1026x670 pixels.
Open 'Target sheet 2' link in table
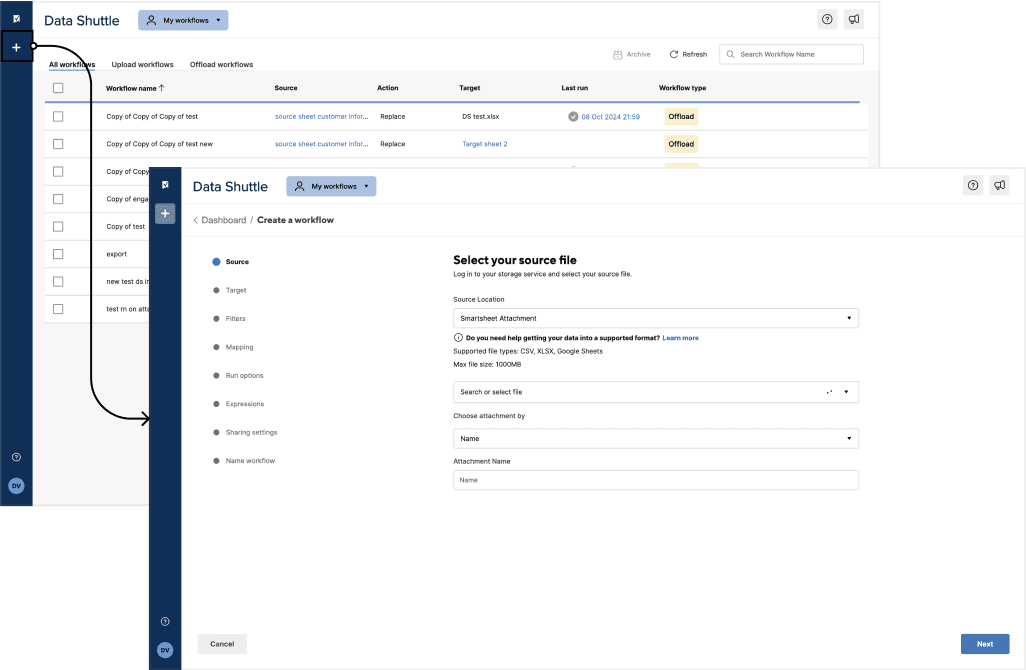pos(485,144)
